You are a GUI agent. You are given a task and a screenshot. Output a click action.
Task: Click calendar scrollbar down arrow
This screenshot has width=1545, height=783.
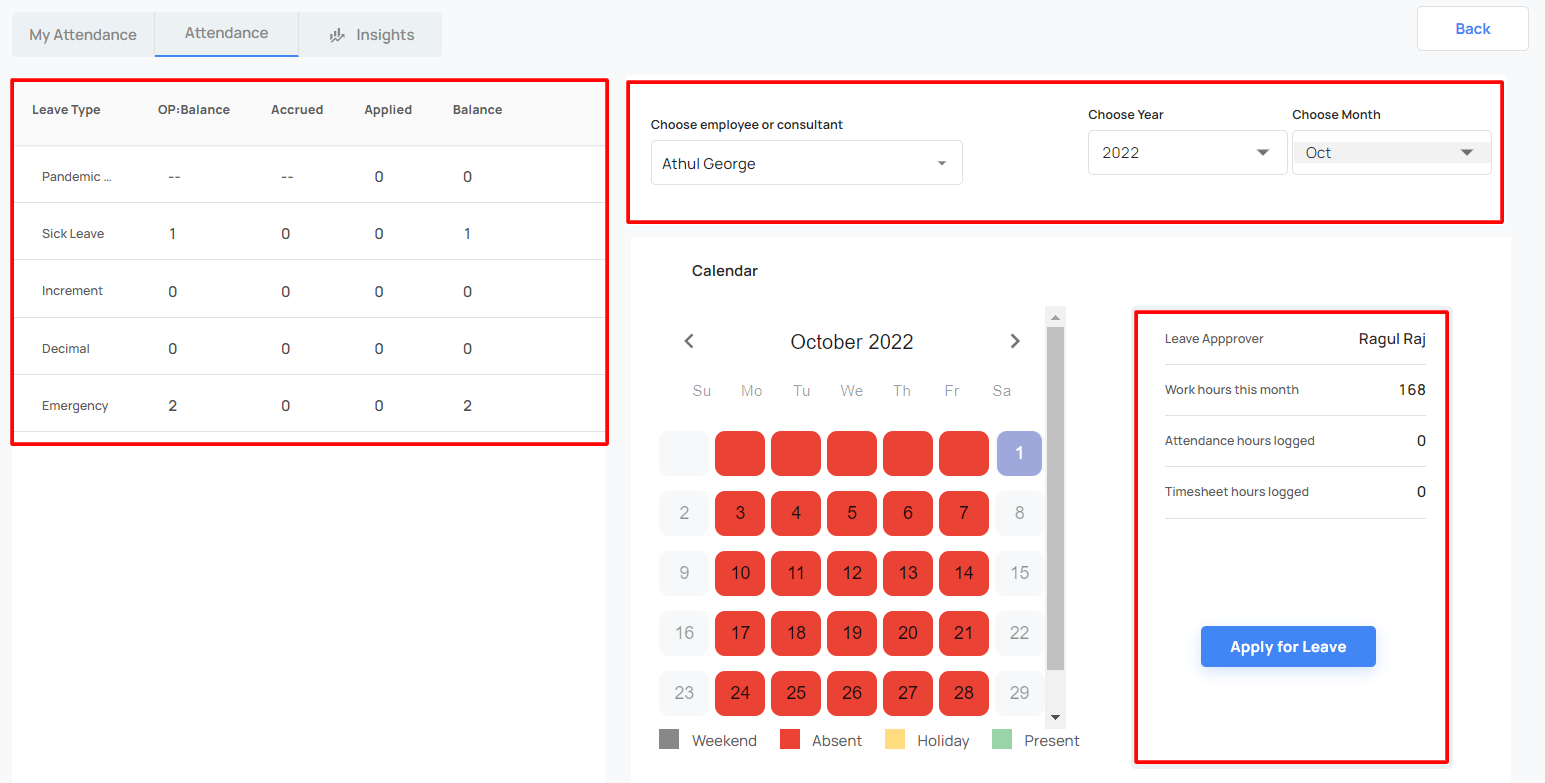point(1055,718)
